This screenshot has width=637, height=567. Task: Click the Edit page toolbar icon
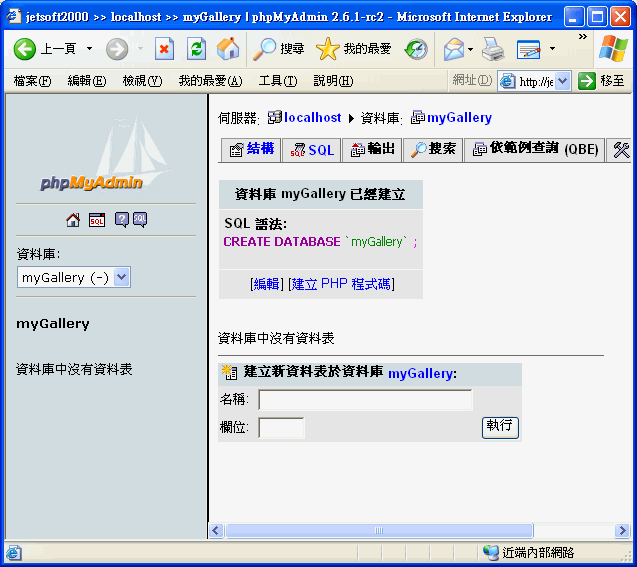point(528,49)
